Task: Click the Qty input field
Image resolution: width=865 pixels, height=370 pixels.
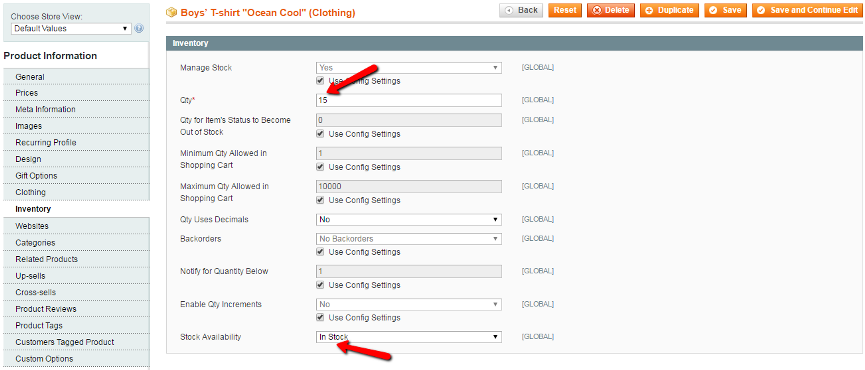Action: point(409,100)
